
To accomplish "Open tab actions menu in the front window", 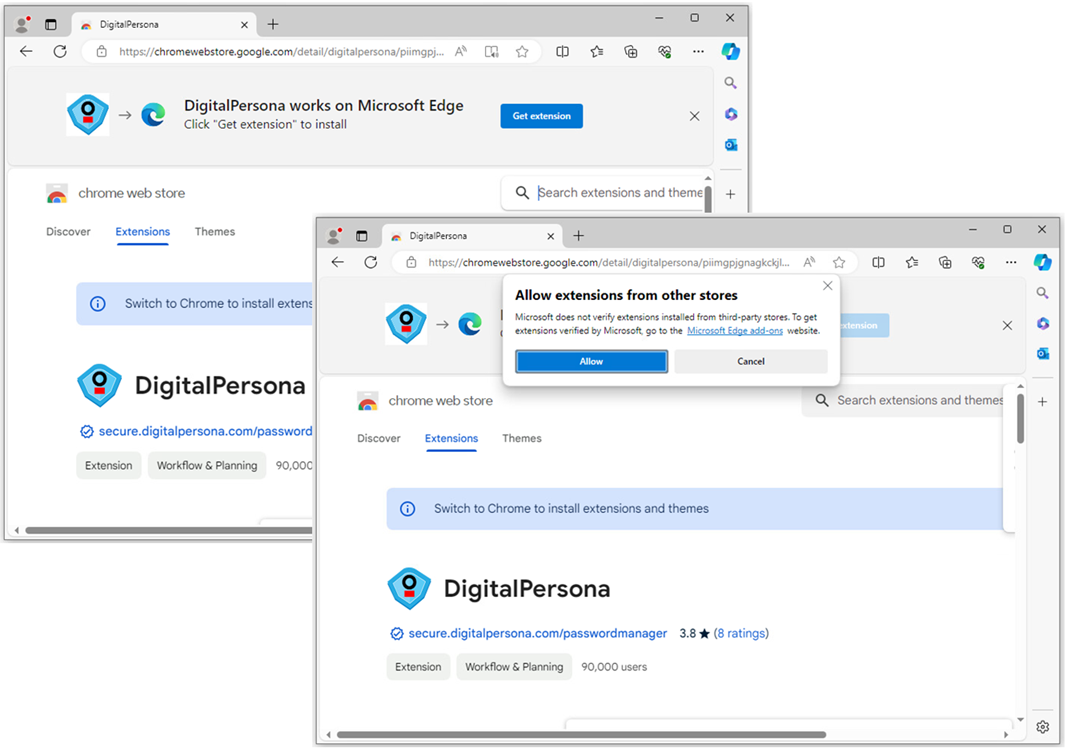I will [x=362, y=236].
